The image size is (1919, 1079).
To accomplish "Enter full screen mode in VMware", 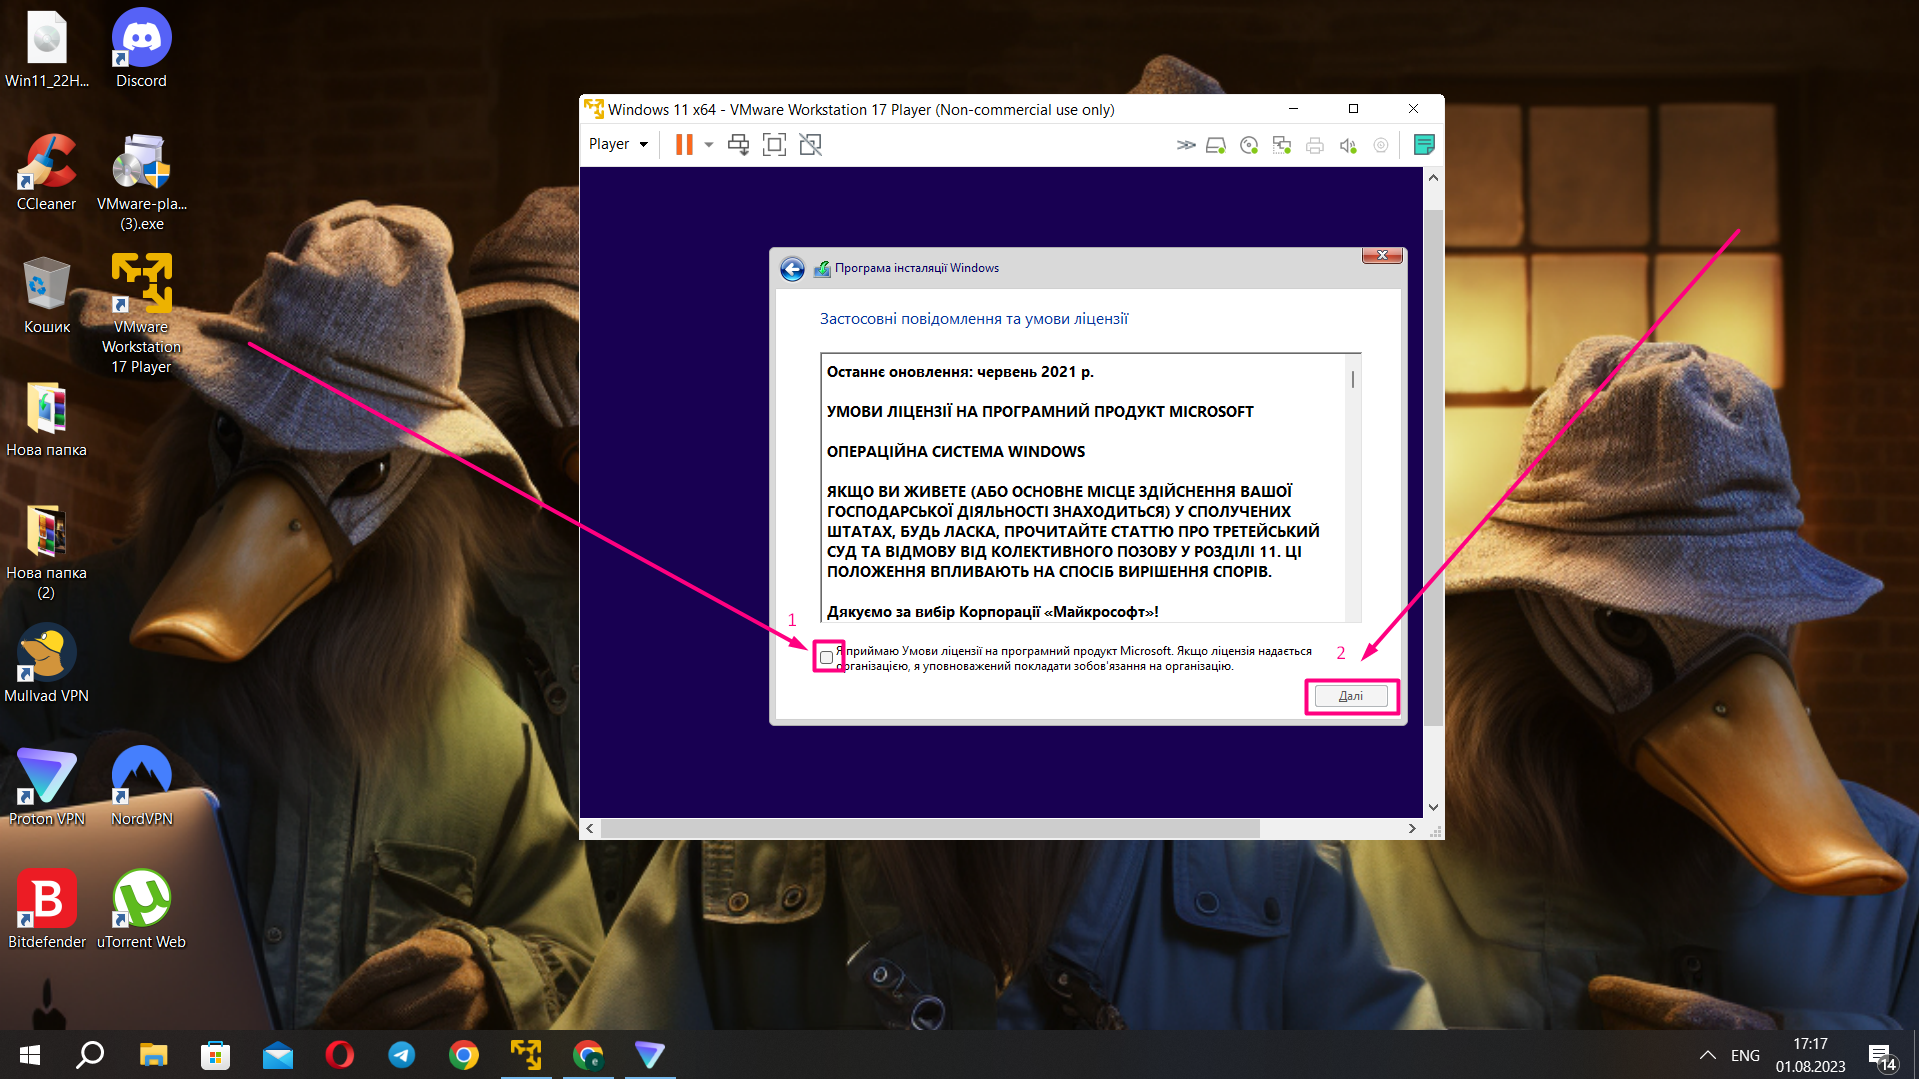I will (774, 145).
